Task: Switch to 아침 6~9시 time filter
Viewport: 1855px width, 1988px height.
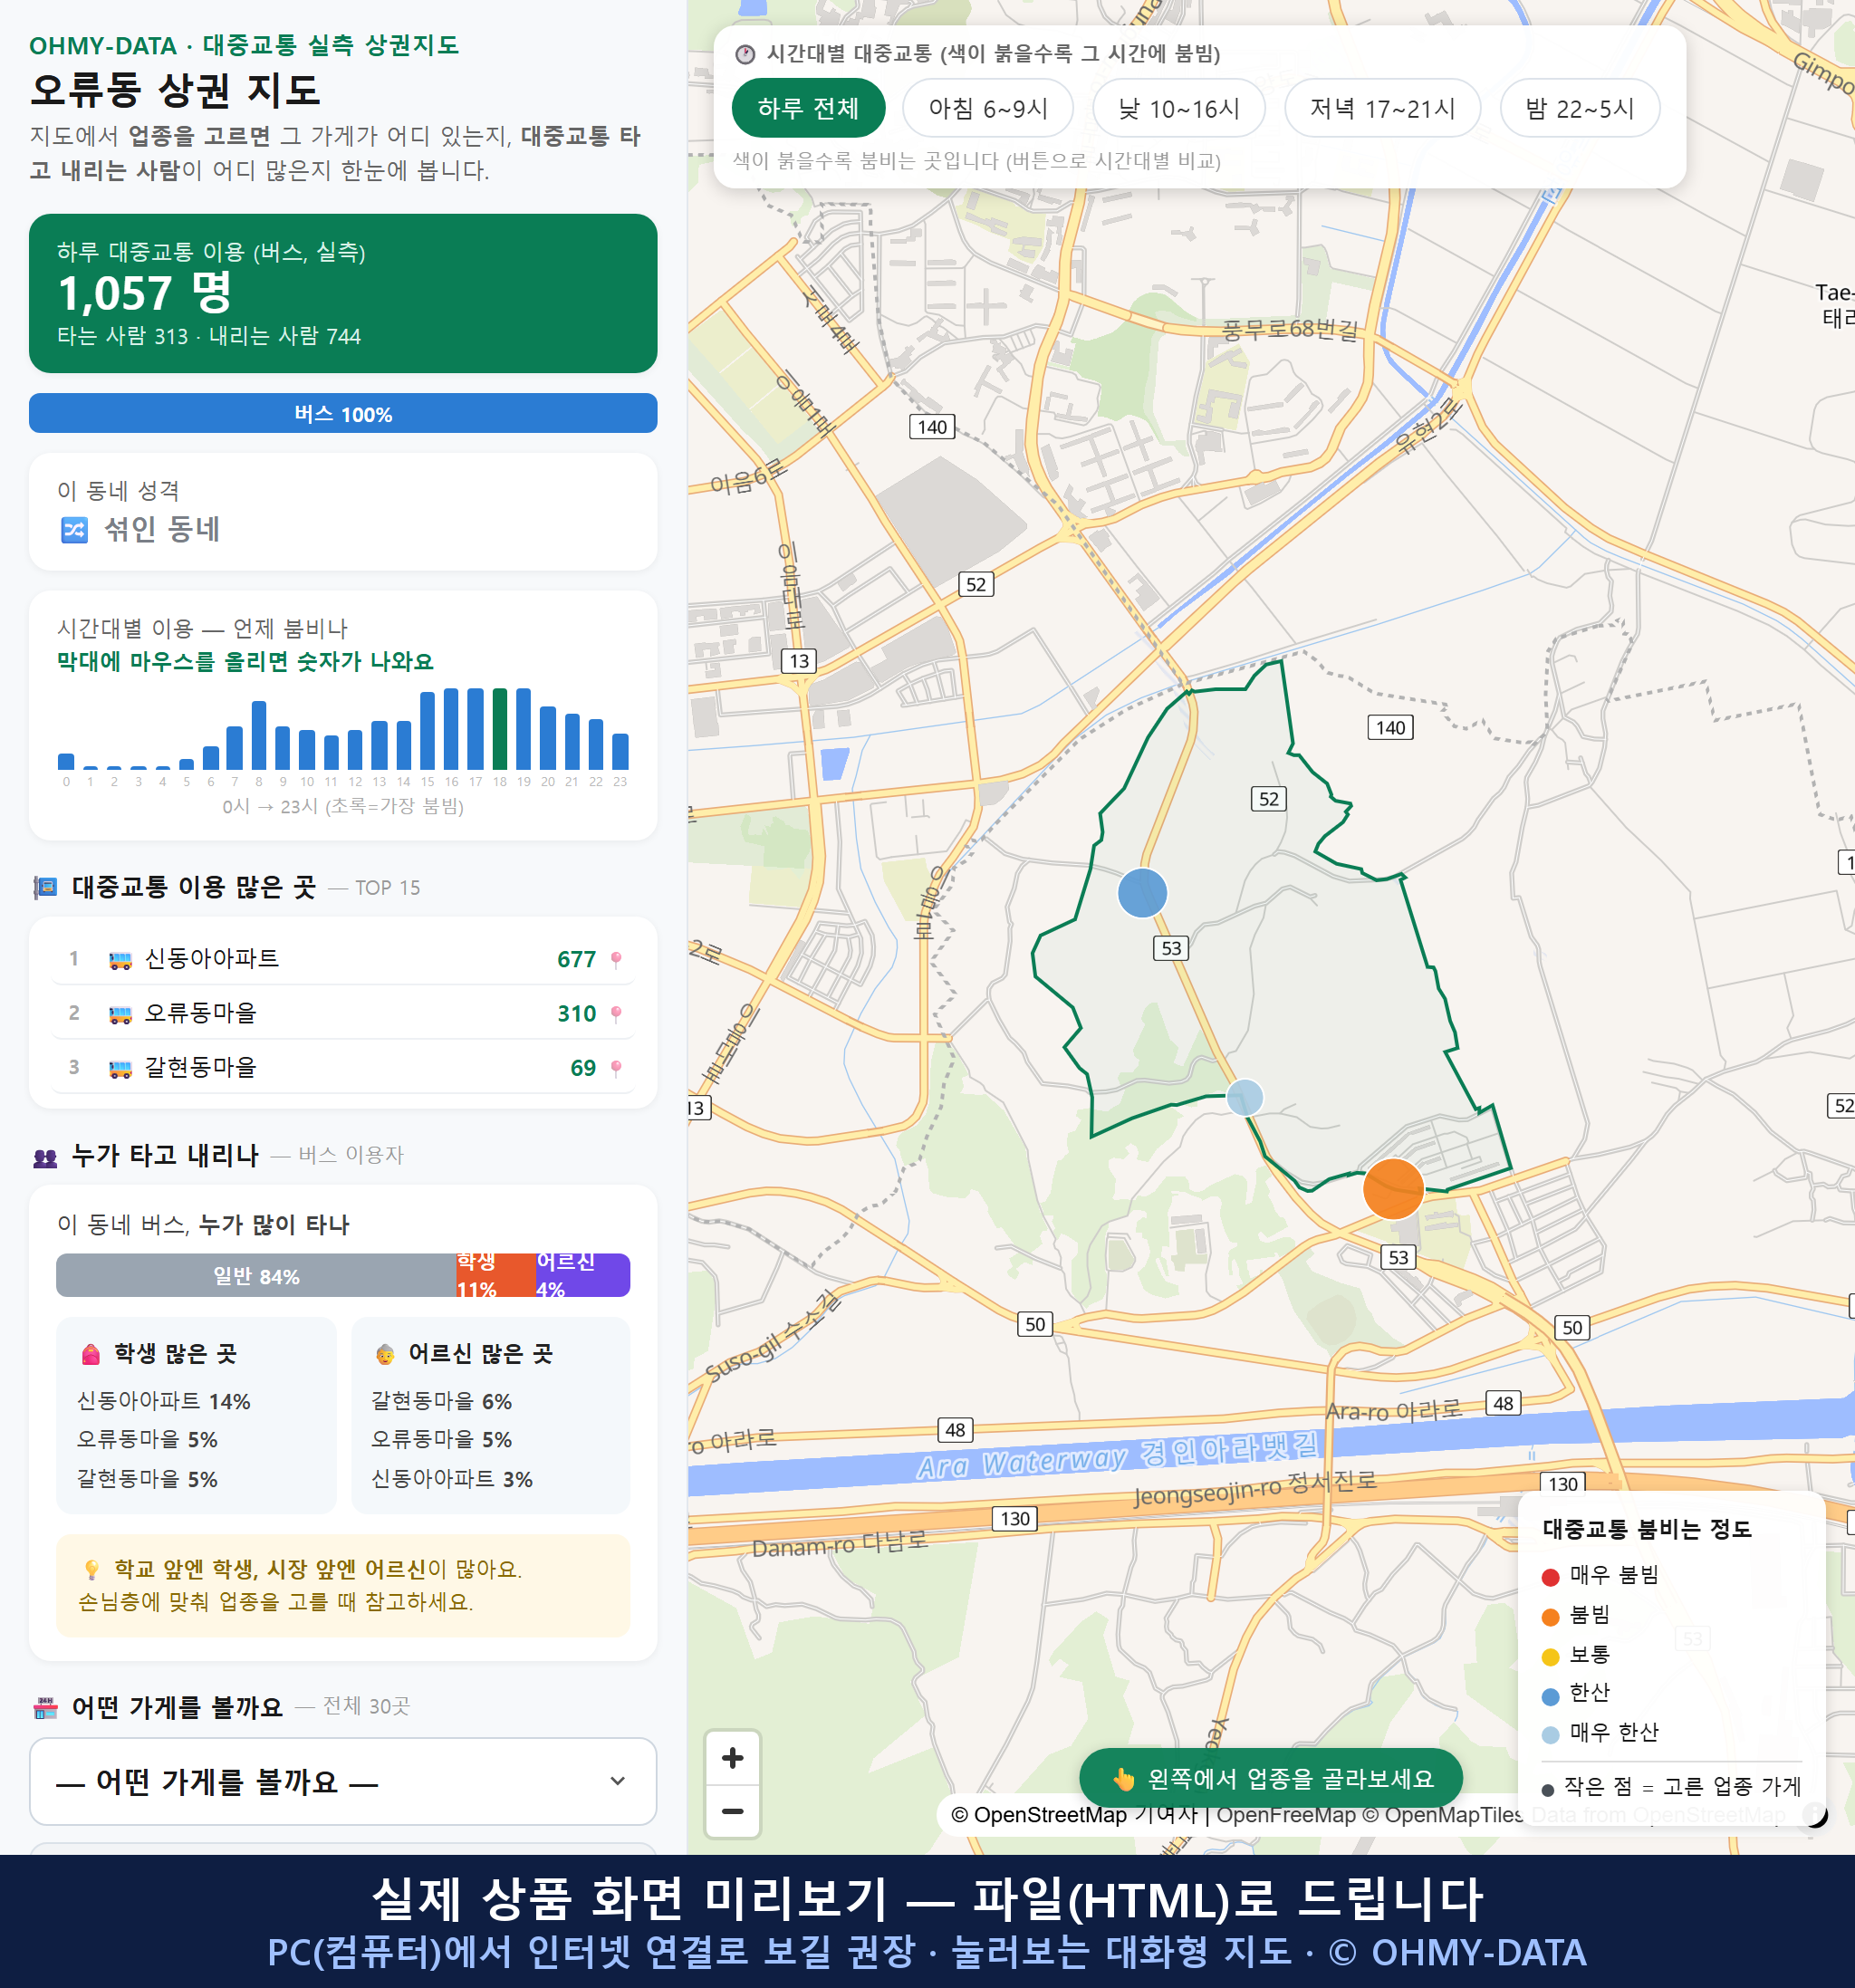Action: [988, 108]
